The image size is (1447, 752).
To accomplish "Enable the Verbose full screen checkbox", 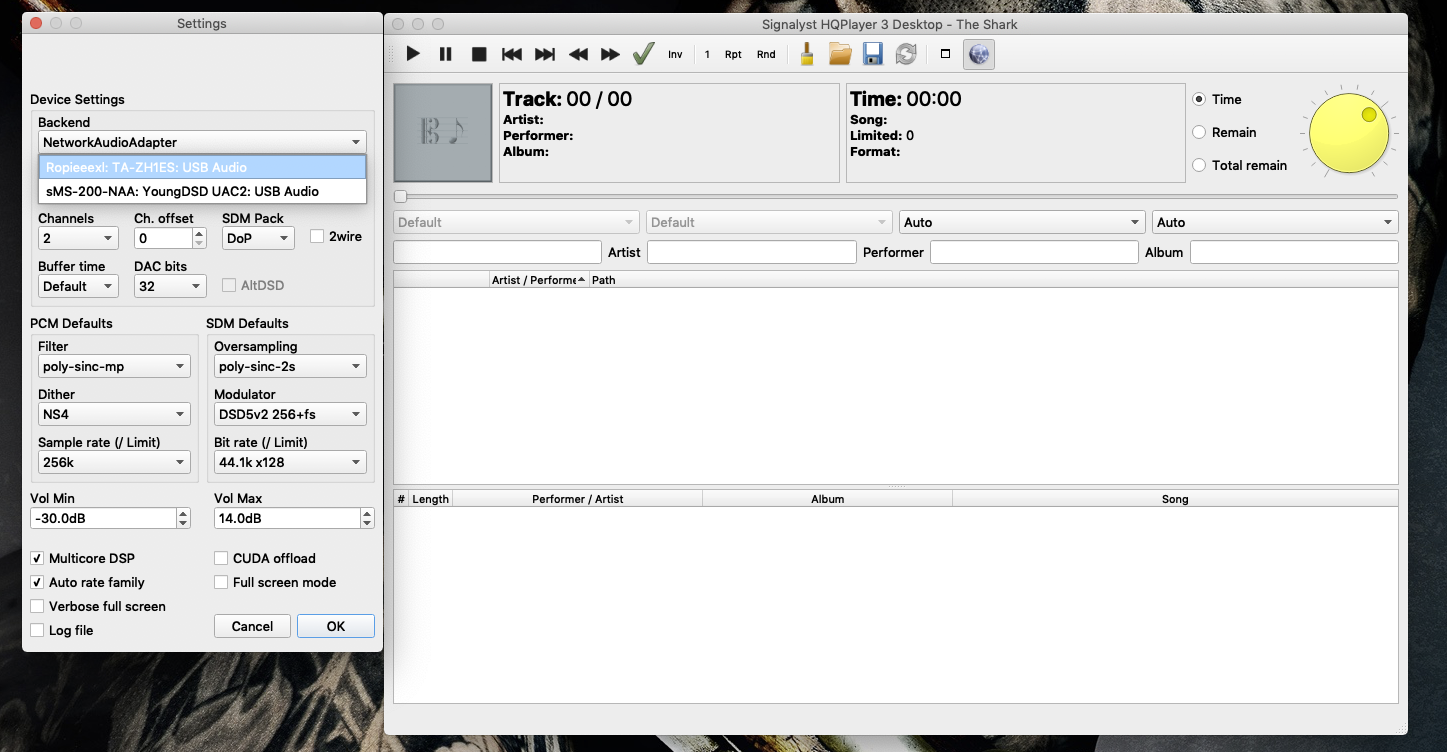I will coord(37,606).
